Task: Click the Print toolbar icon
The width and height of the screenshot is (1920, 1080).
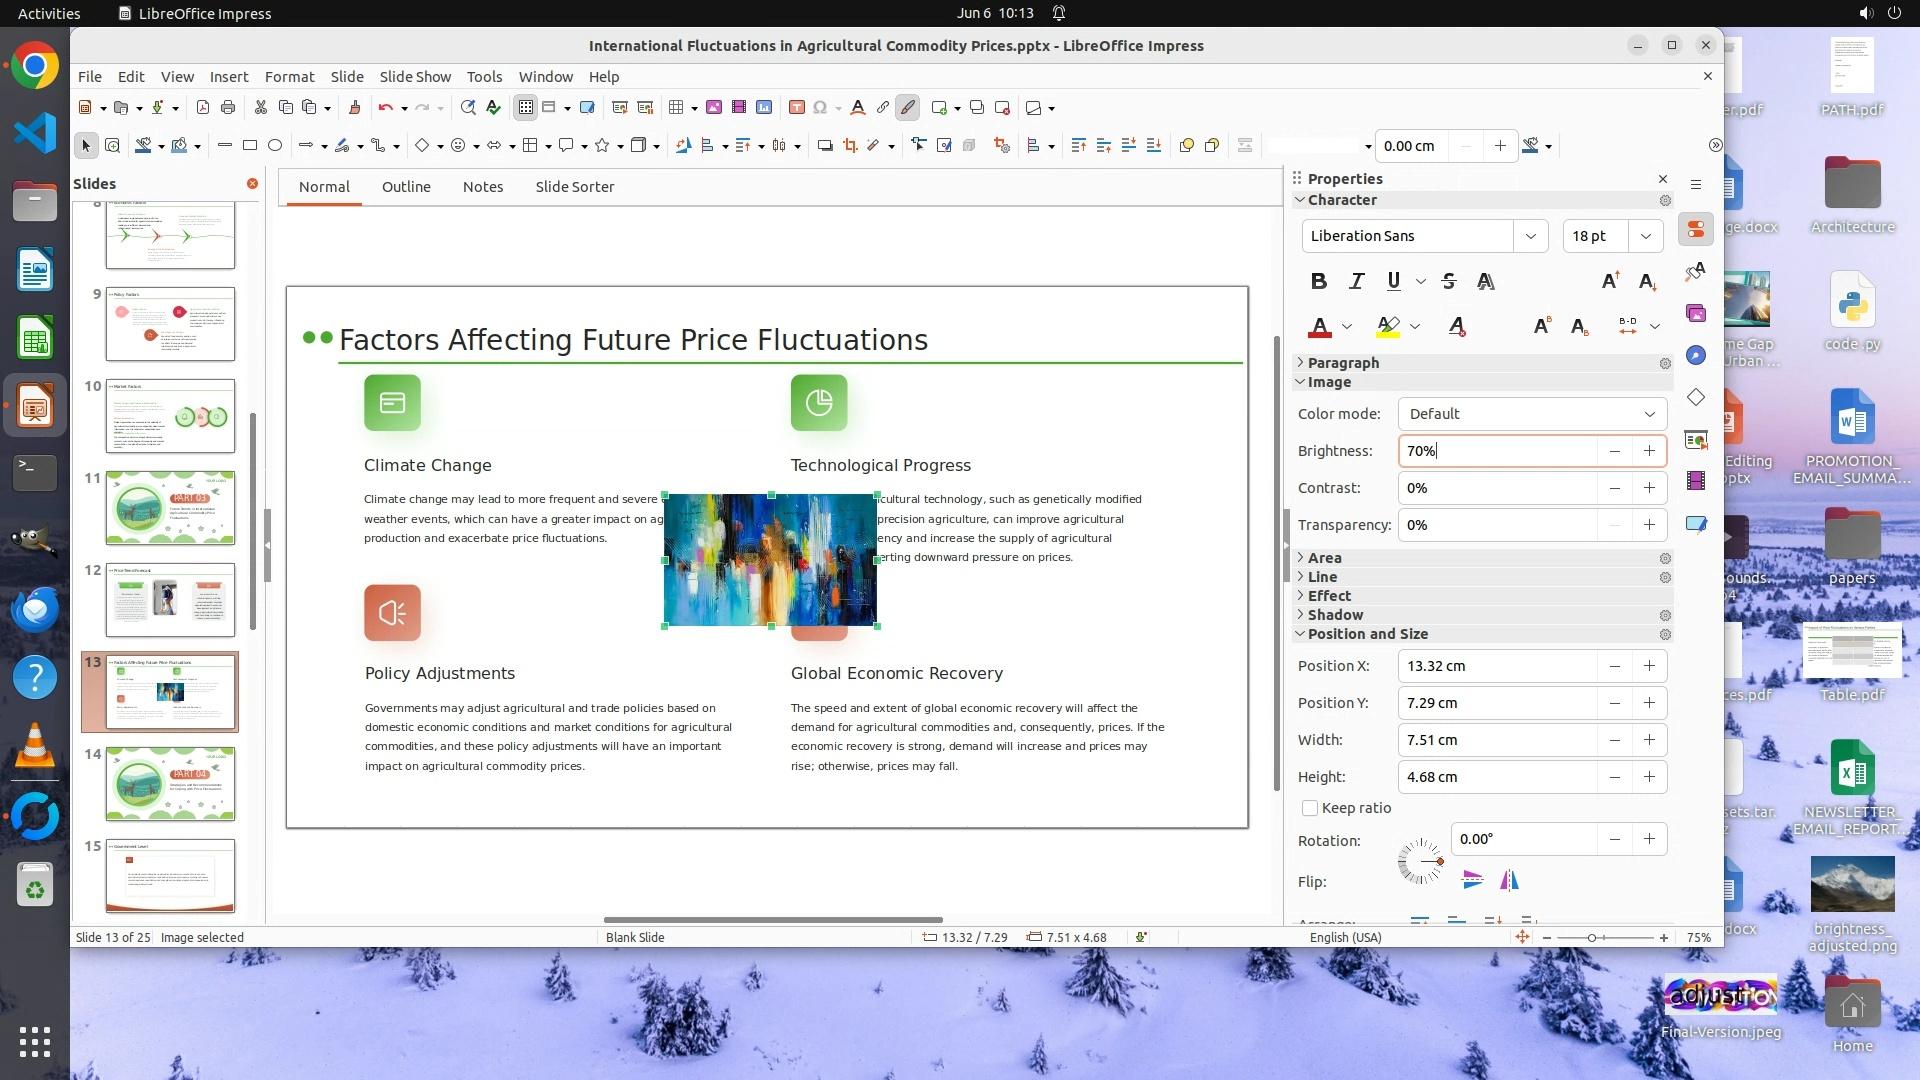Action: pyautogui.click(x=228, y=108)
